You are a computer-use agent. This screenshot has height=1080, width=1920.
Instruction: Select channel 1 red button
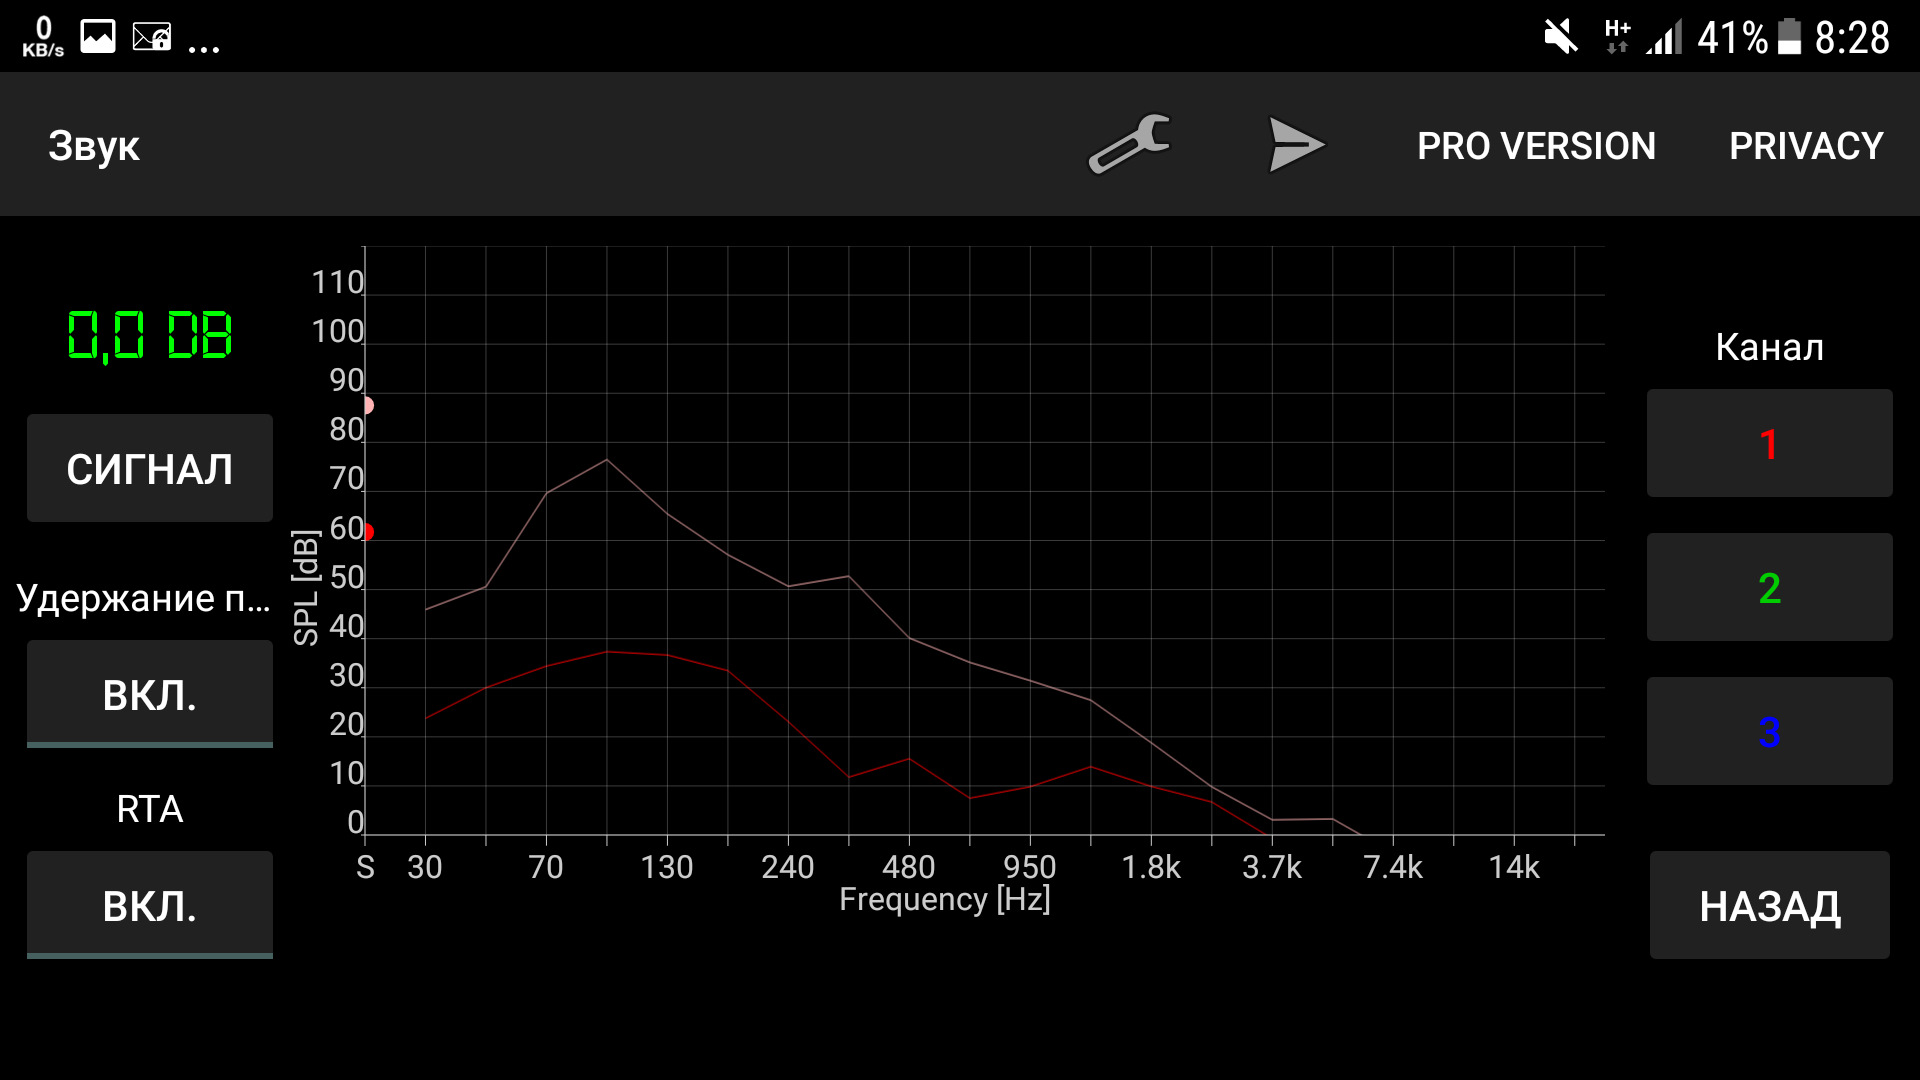(1769, 443)
